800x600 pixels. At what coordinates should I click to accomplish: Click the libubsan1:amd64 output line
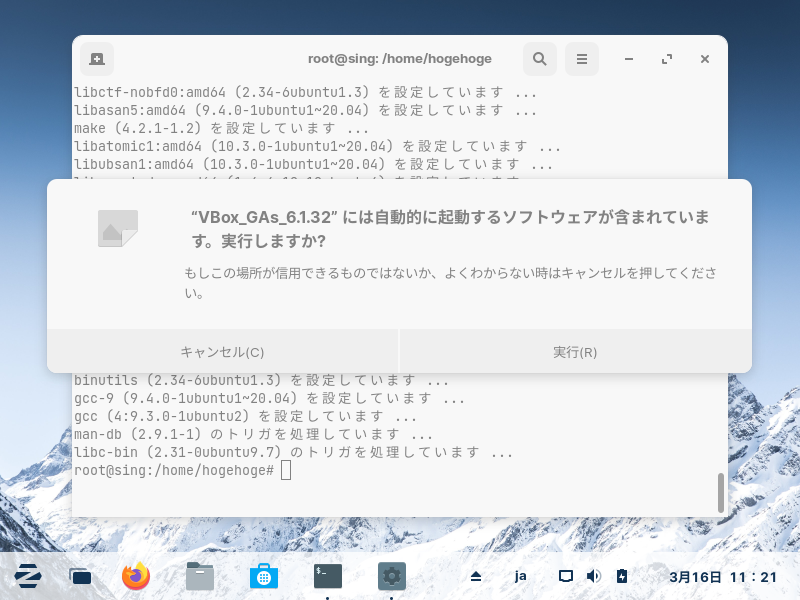tap(313, 164)
